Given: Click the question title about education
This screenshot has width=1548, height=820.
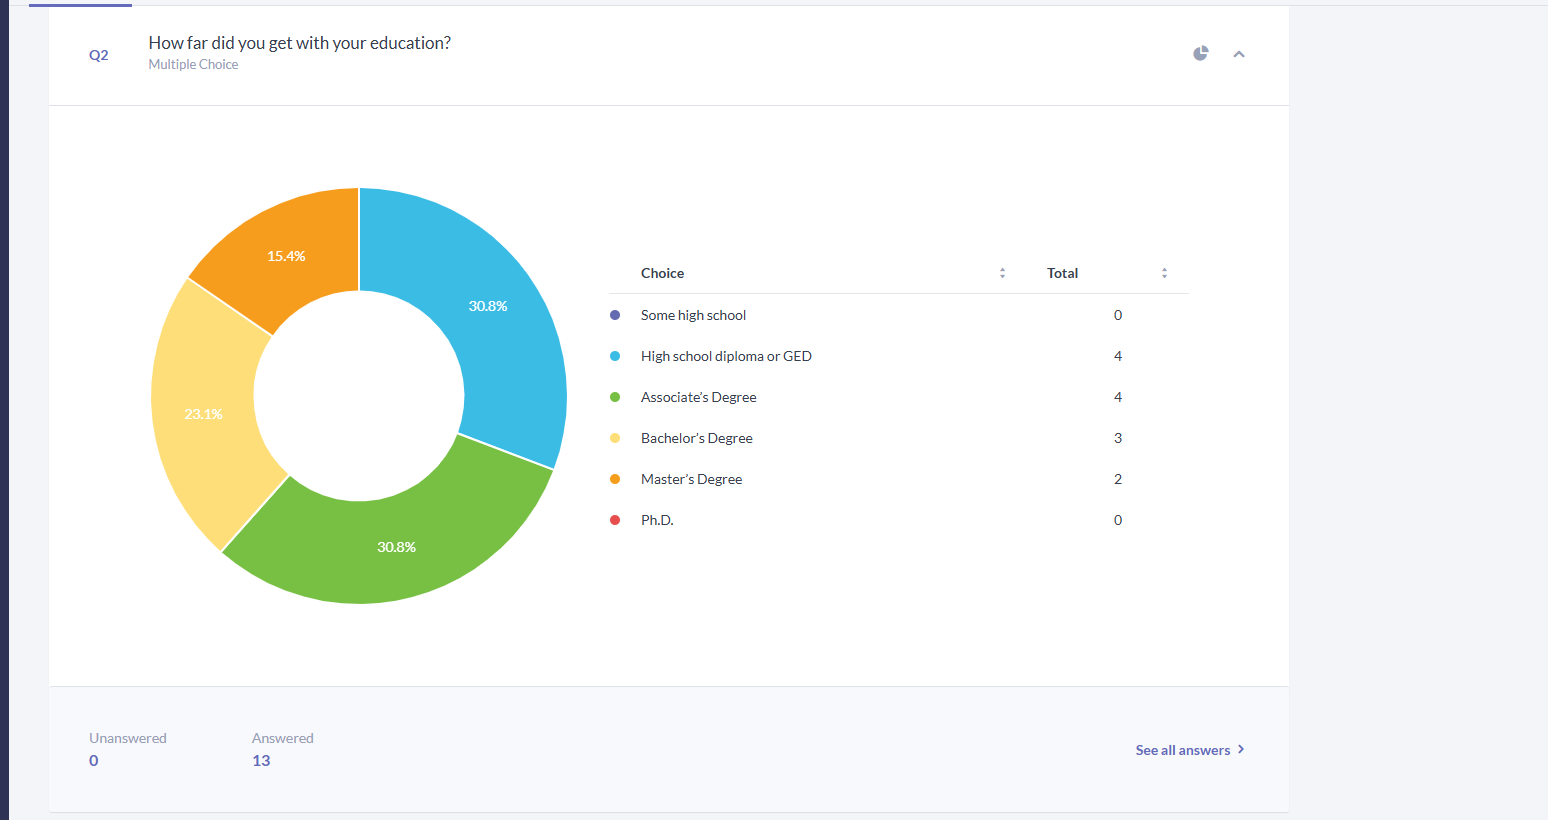Looking at the screenshot, I should point(300,43).
